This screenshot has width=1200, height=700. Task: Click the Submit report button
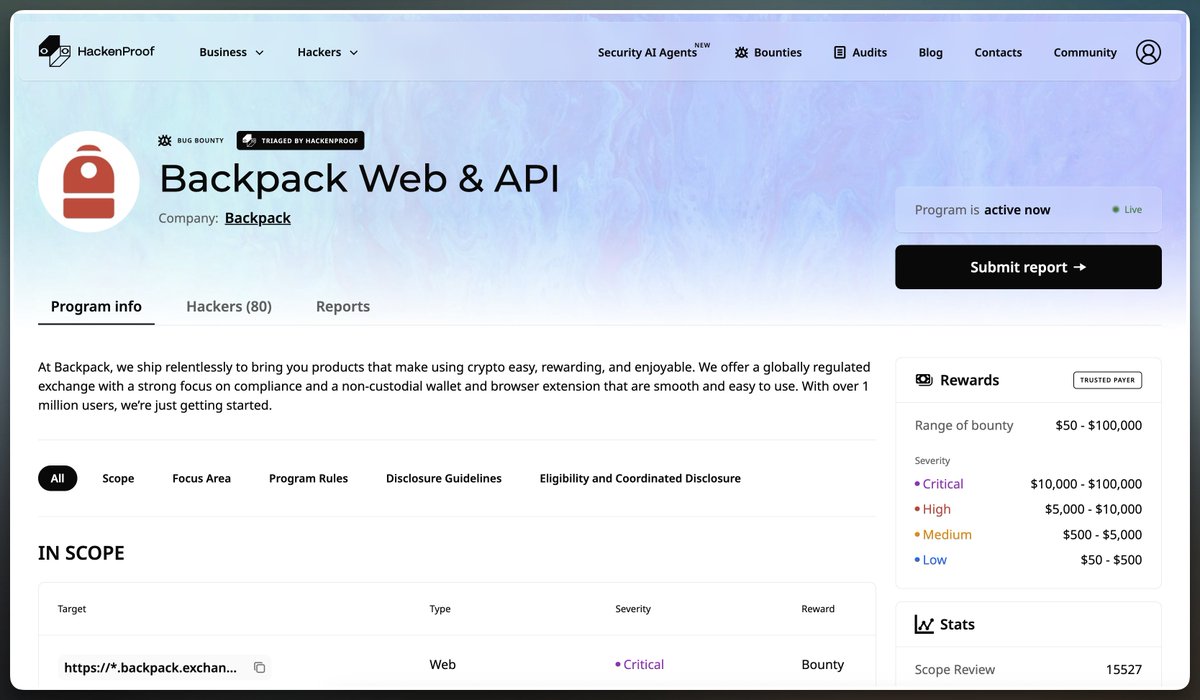click(x=1028, y=267)
